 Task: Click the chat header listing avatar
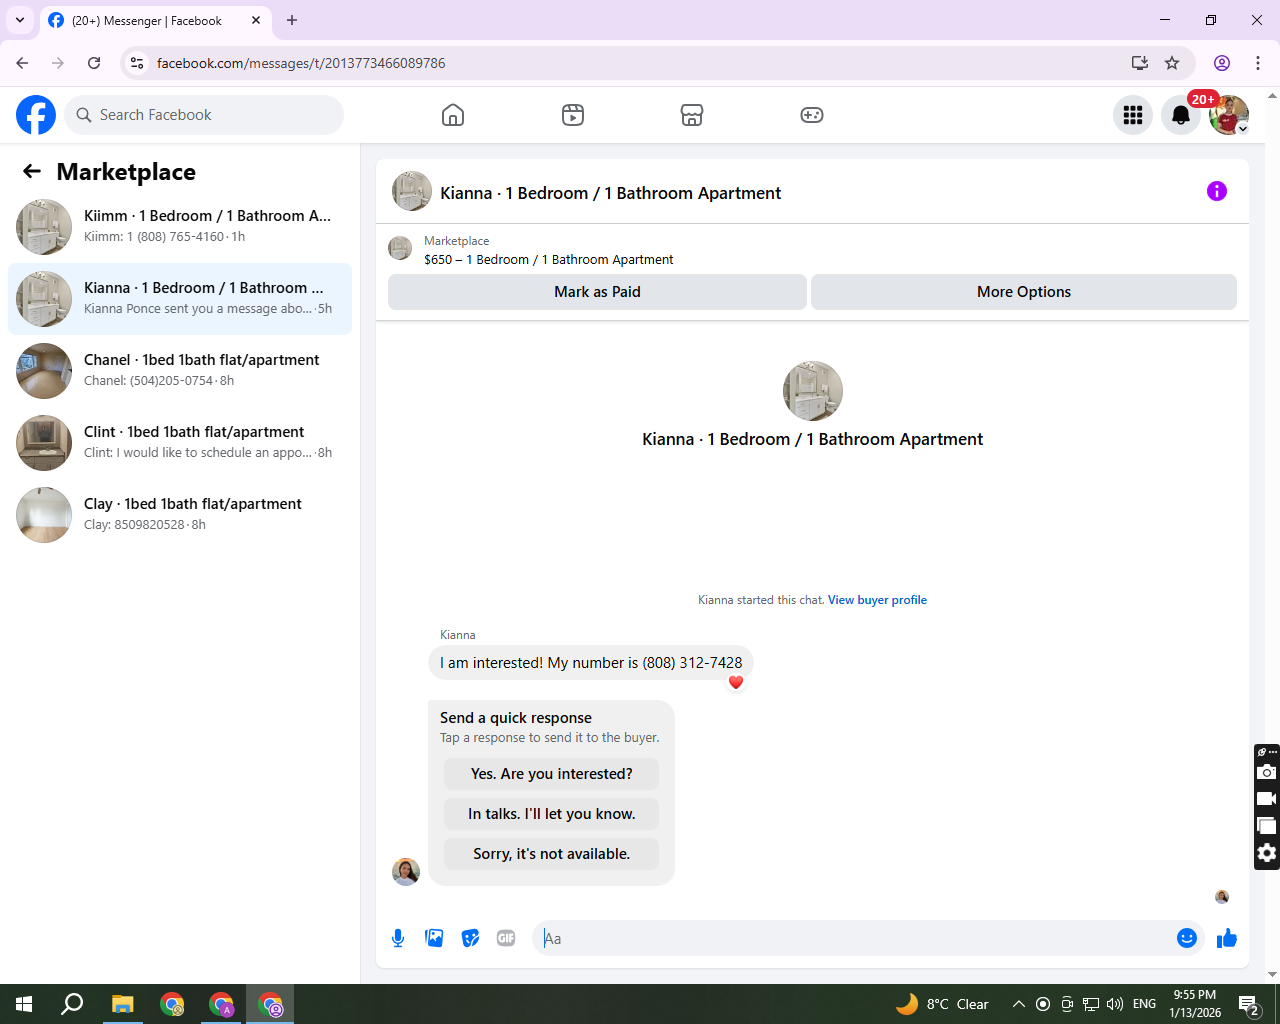click(x=412, y=191)
